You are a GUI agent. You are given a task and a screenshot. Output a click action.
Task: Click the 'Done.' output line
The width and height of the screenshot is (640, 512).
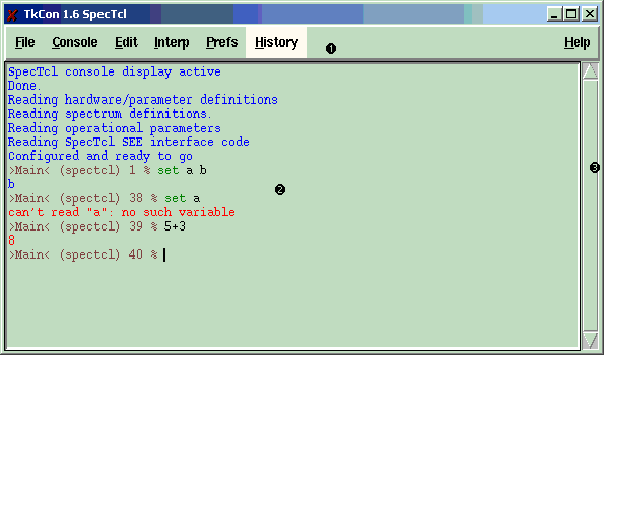24,86
